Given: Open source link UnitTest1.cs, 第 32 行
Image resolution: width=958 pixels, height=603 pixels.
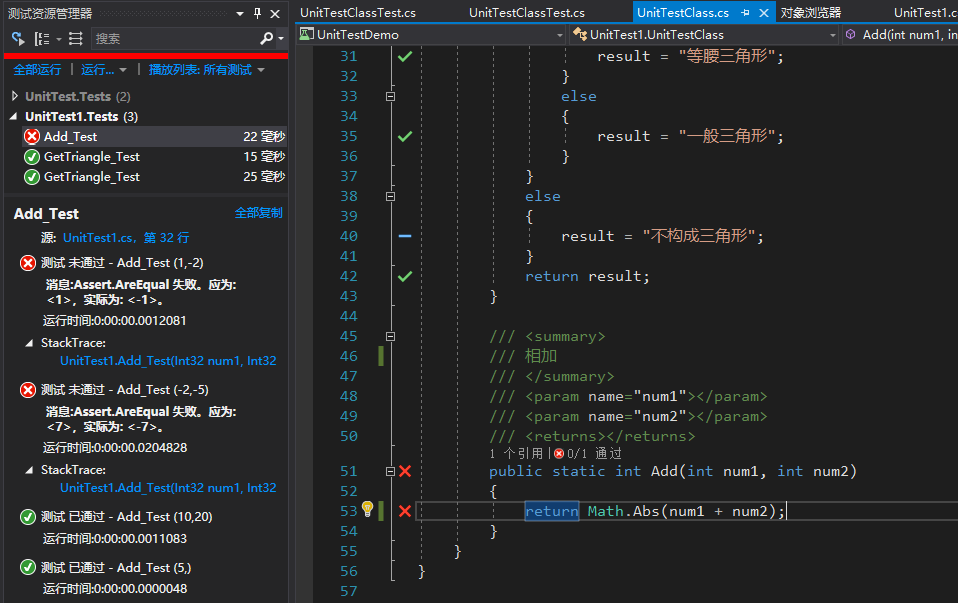Looking at the screenshot, I should (x=126, y=238).
